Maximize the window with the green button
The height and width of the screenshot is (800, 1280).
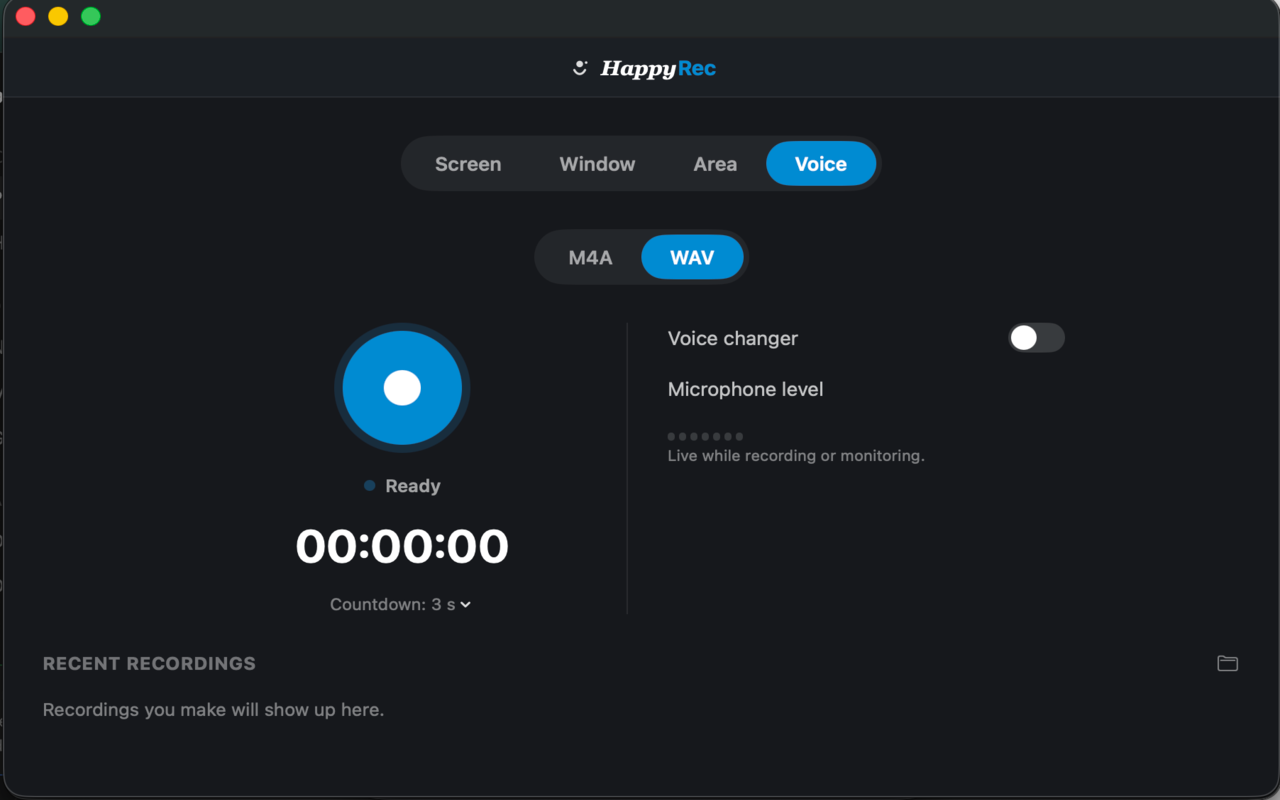tap(90, 16)
